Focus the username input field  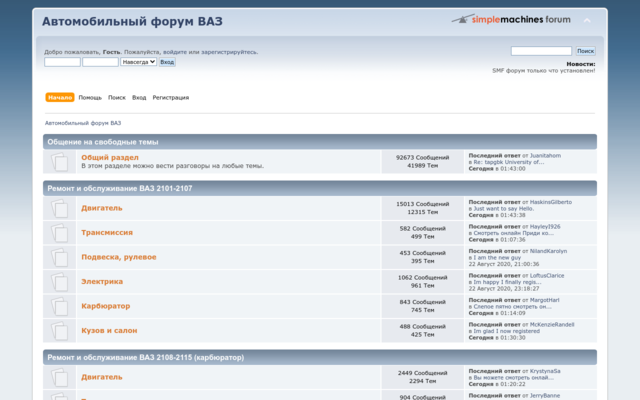62,62
